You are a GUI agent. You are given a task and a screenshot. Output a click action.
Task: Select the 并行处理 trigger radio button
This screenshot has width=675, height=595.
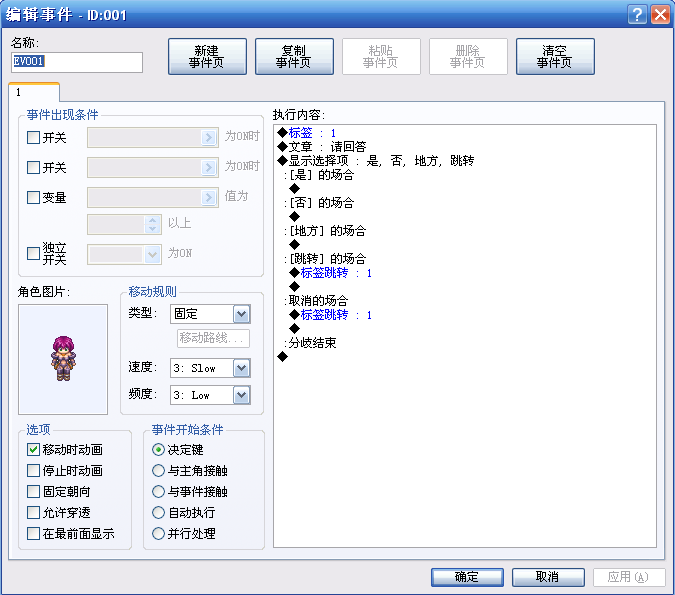(x=158, y=534)
